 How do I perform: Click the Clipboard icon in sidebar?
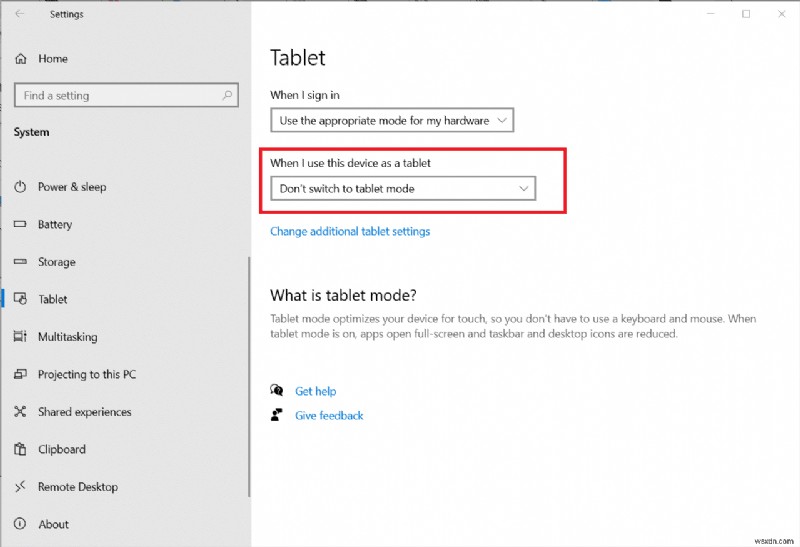point(20,450)
